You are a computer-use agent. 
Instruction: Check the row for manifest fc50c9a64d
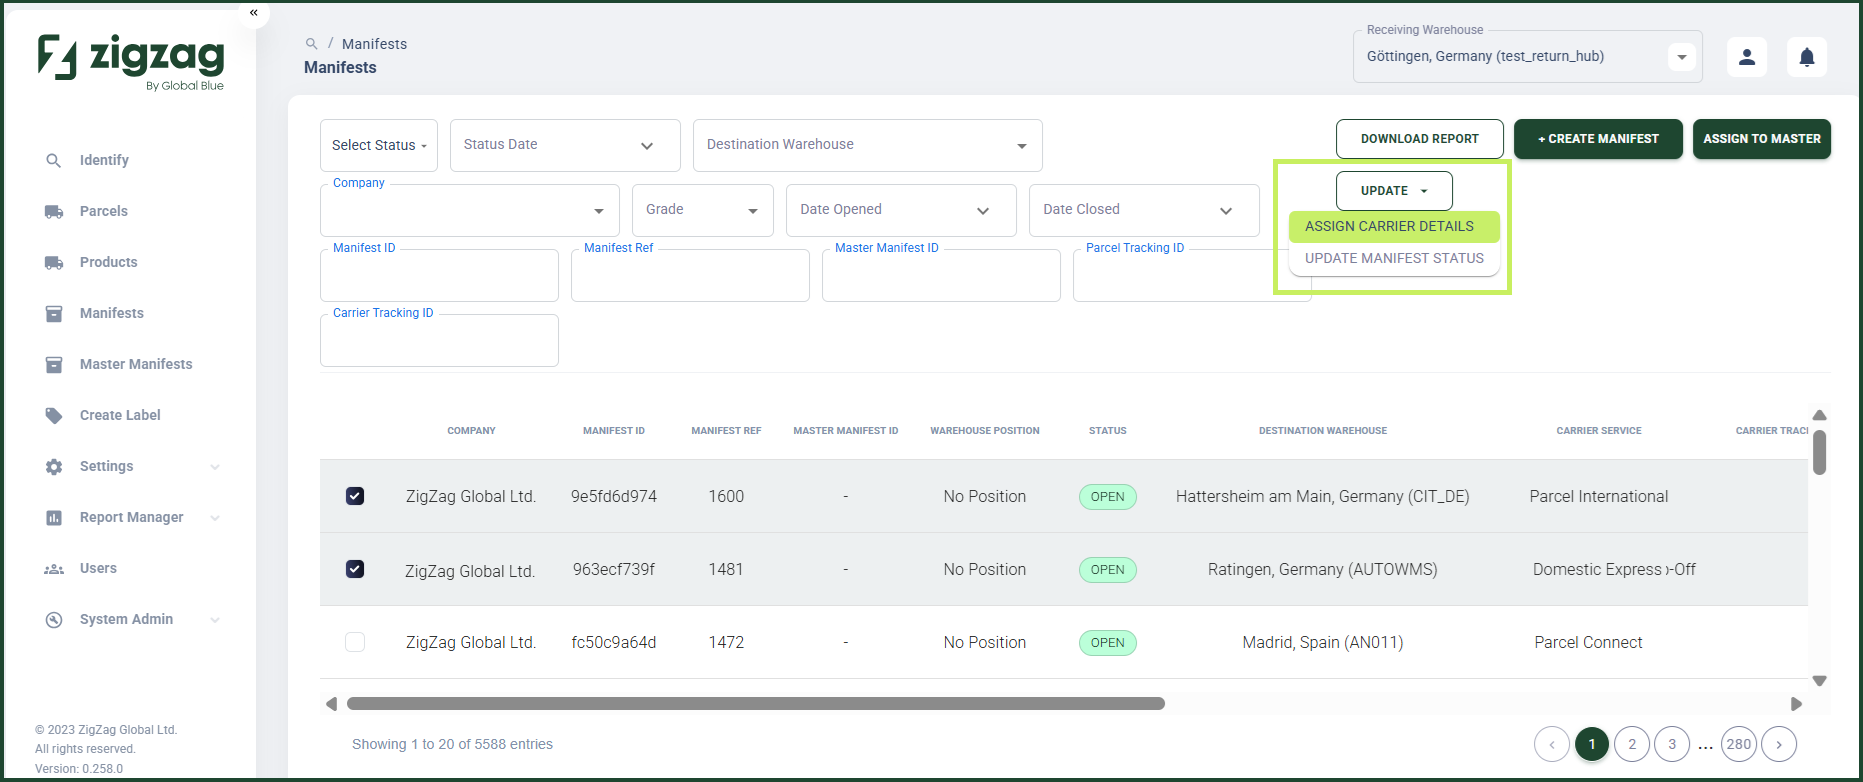[355, 642]
